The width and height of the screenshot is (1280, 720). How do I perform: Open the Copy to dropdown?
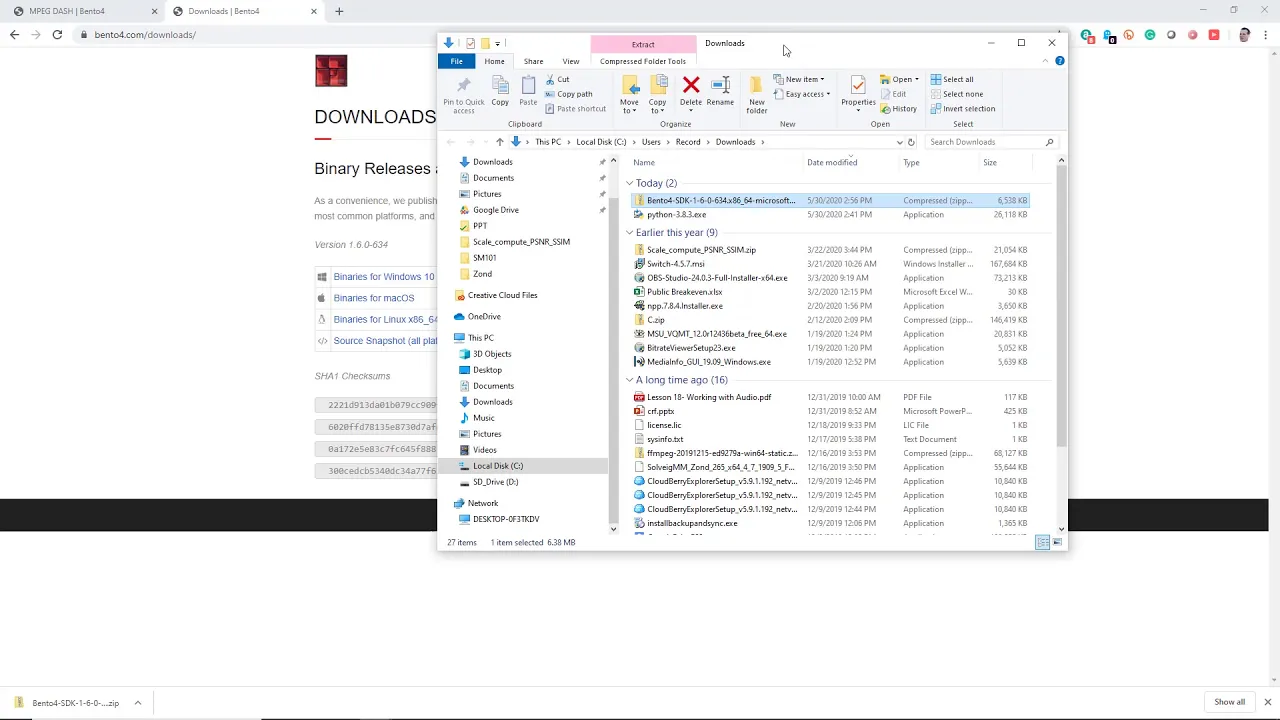tap(657, 106)
